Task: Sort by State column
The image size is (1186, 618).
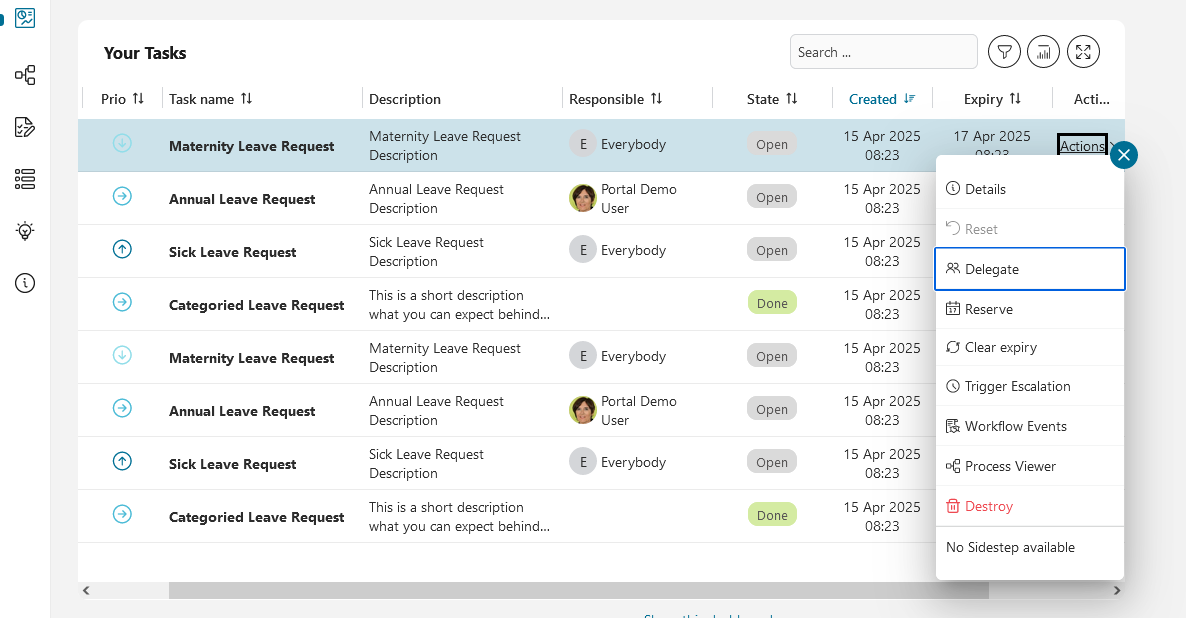Action: [x=791, y=99]
